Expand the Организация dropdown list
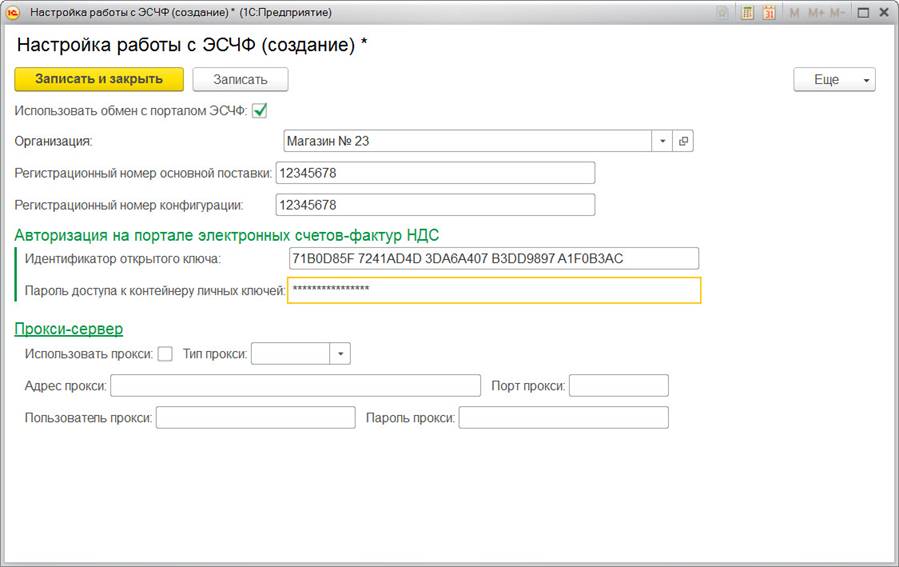The height and width of the screenshot is (567, 899). (662, 141)
